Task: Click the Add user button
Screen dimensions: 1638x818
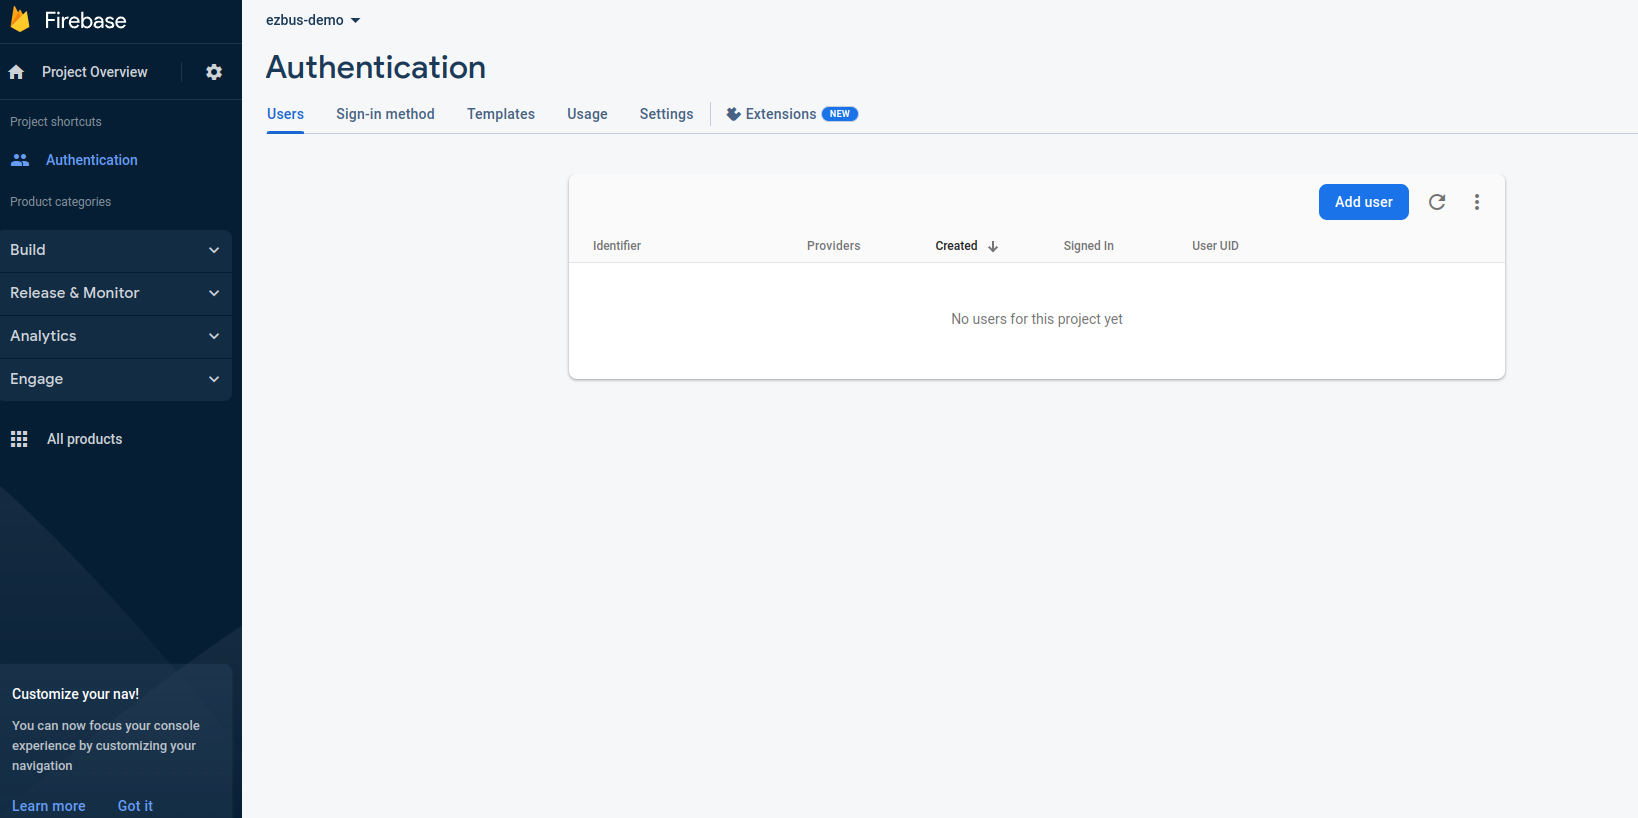Action: pyautogui.click(x=1364, y=202)
